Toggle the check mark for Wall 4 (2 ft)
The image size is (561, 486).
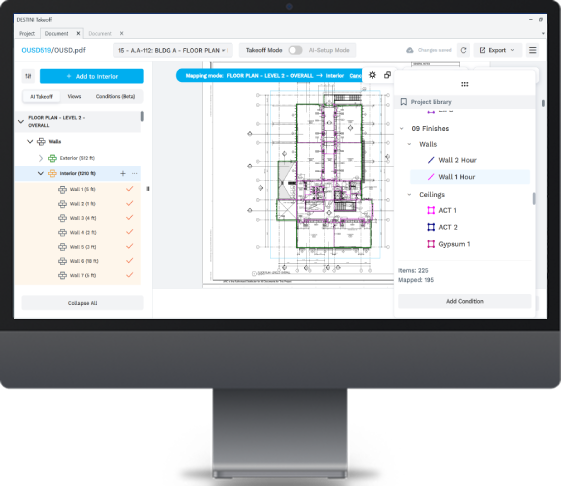pos(130,232)
